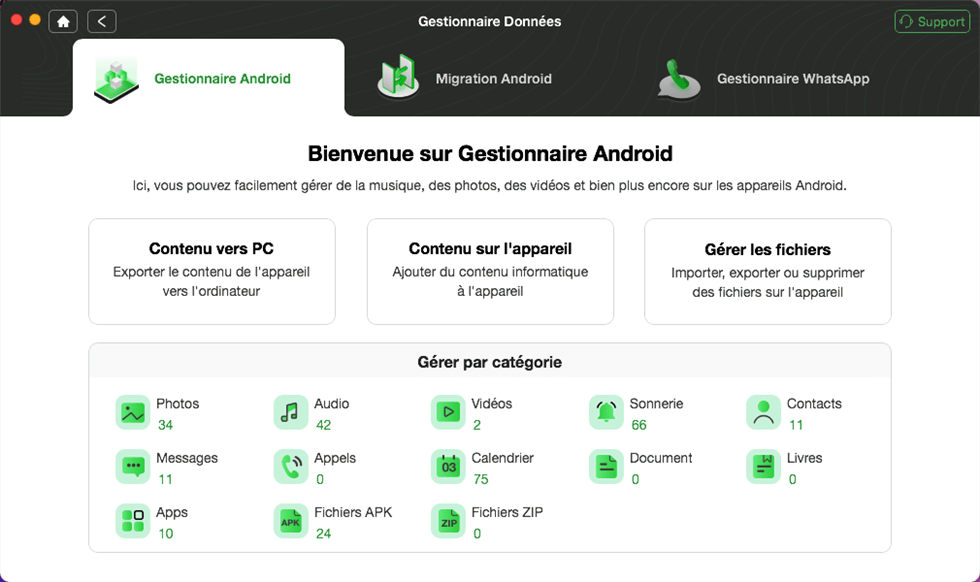
Task: Open the Audio category
Action: (291, 412)
